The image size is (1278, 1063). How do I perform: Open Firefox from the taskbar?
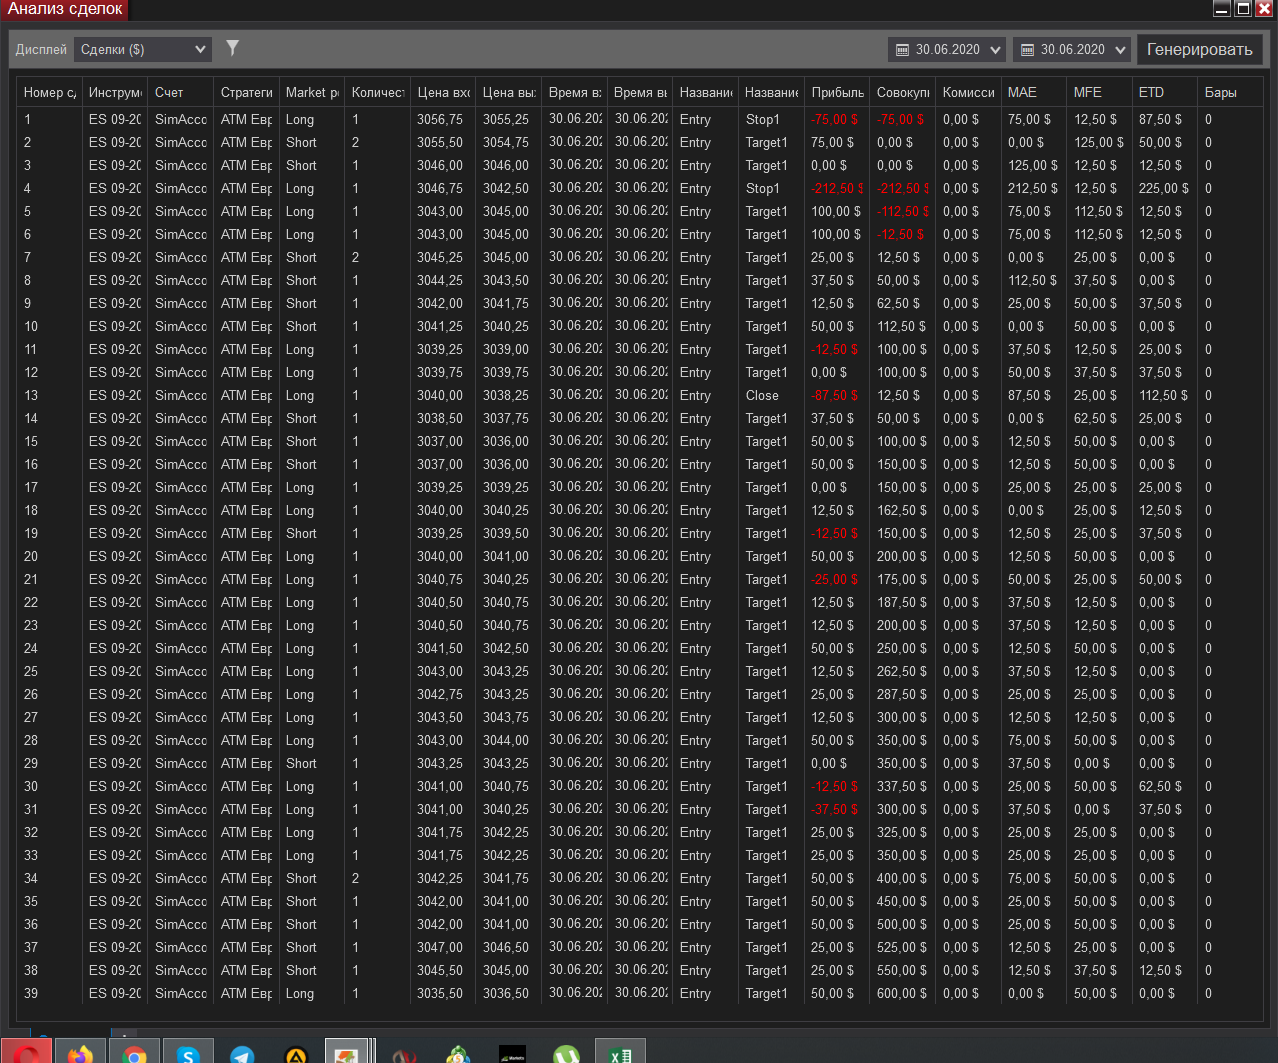coord(80,1053)
